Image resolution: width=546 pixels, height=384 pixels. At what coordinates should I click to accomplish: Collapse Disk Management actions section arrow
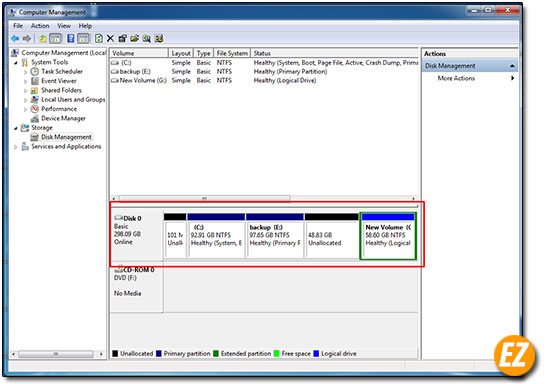coord(512,66)
